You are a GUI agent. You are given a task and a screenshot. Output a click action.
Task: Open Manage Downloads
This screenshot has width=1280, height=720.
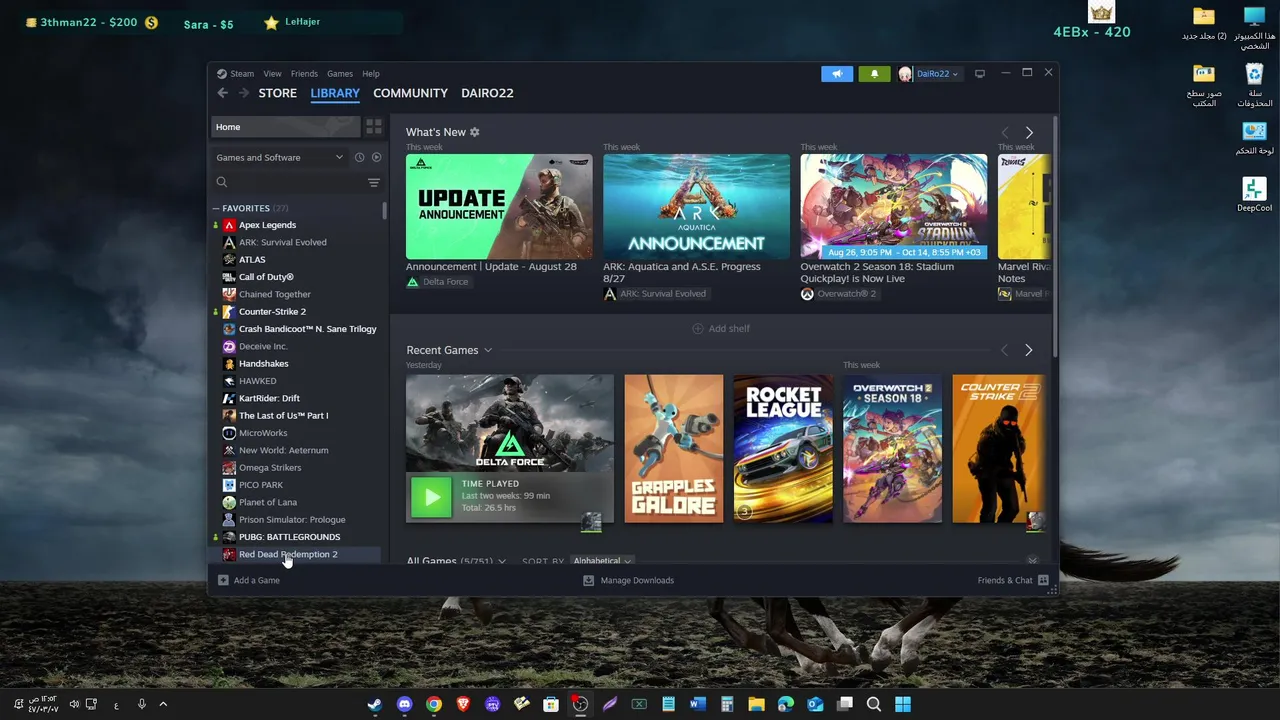(628, 580)
